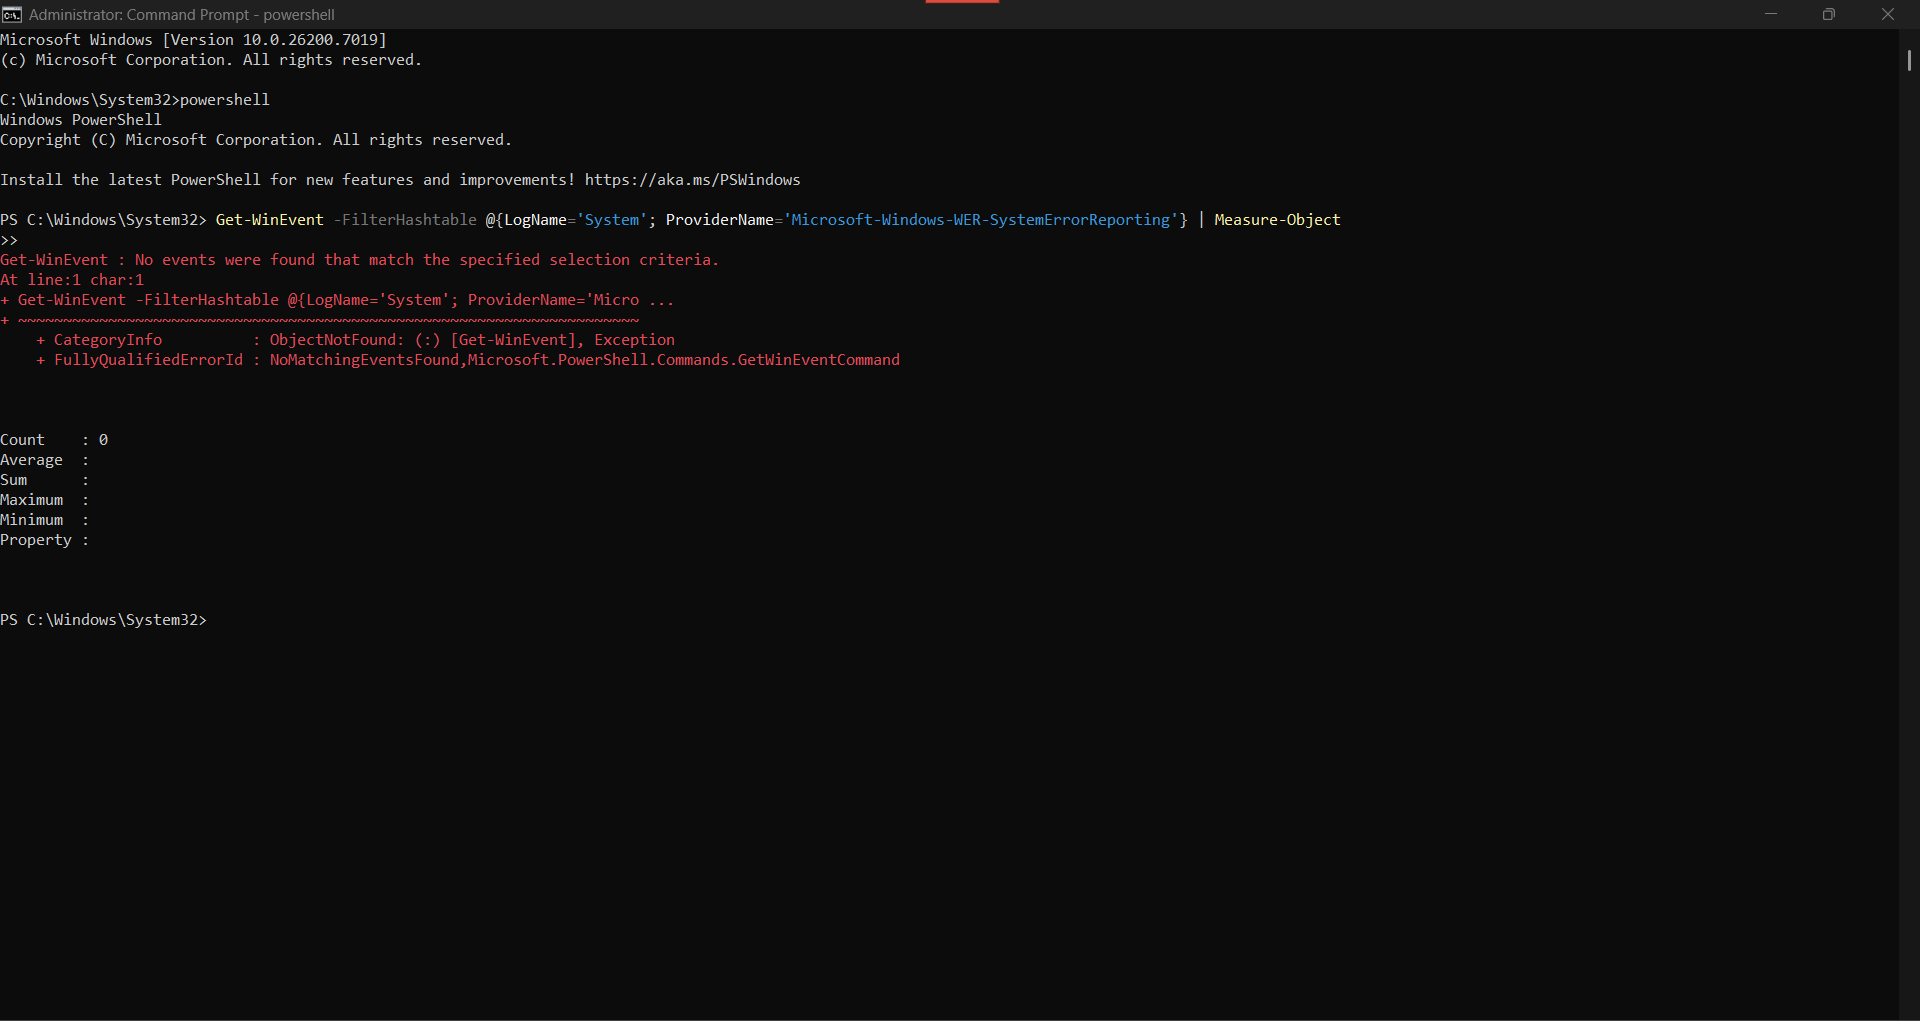Click the 'Property' output row

point(45,540)
